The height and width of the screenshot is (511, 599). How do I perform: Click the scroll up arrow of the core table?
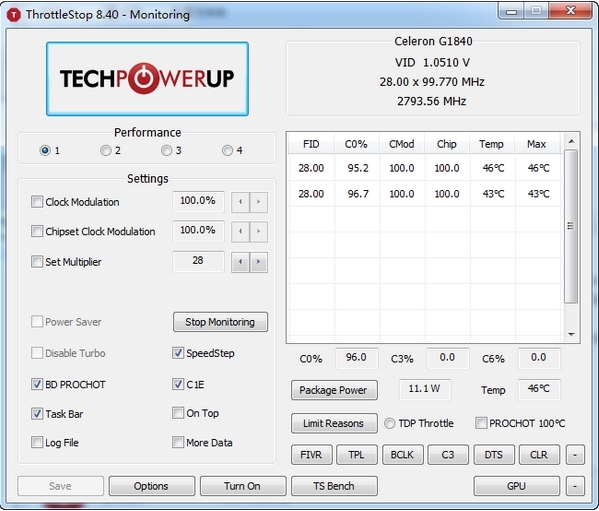coord(571,142)
